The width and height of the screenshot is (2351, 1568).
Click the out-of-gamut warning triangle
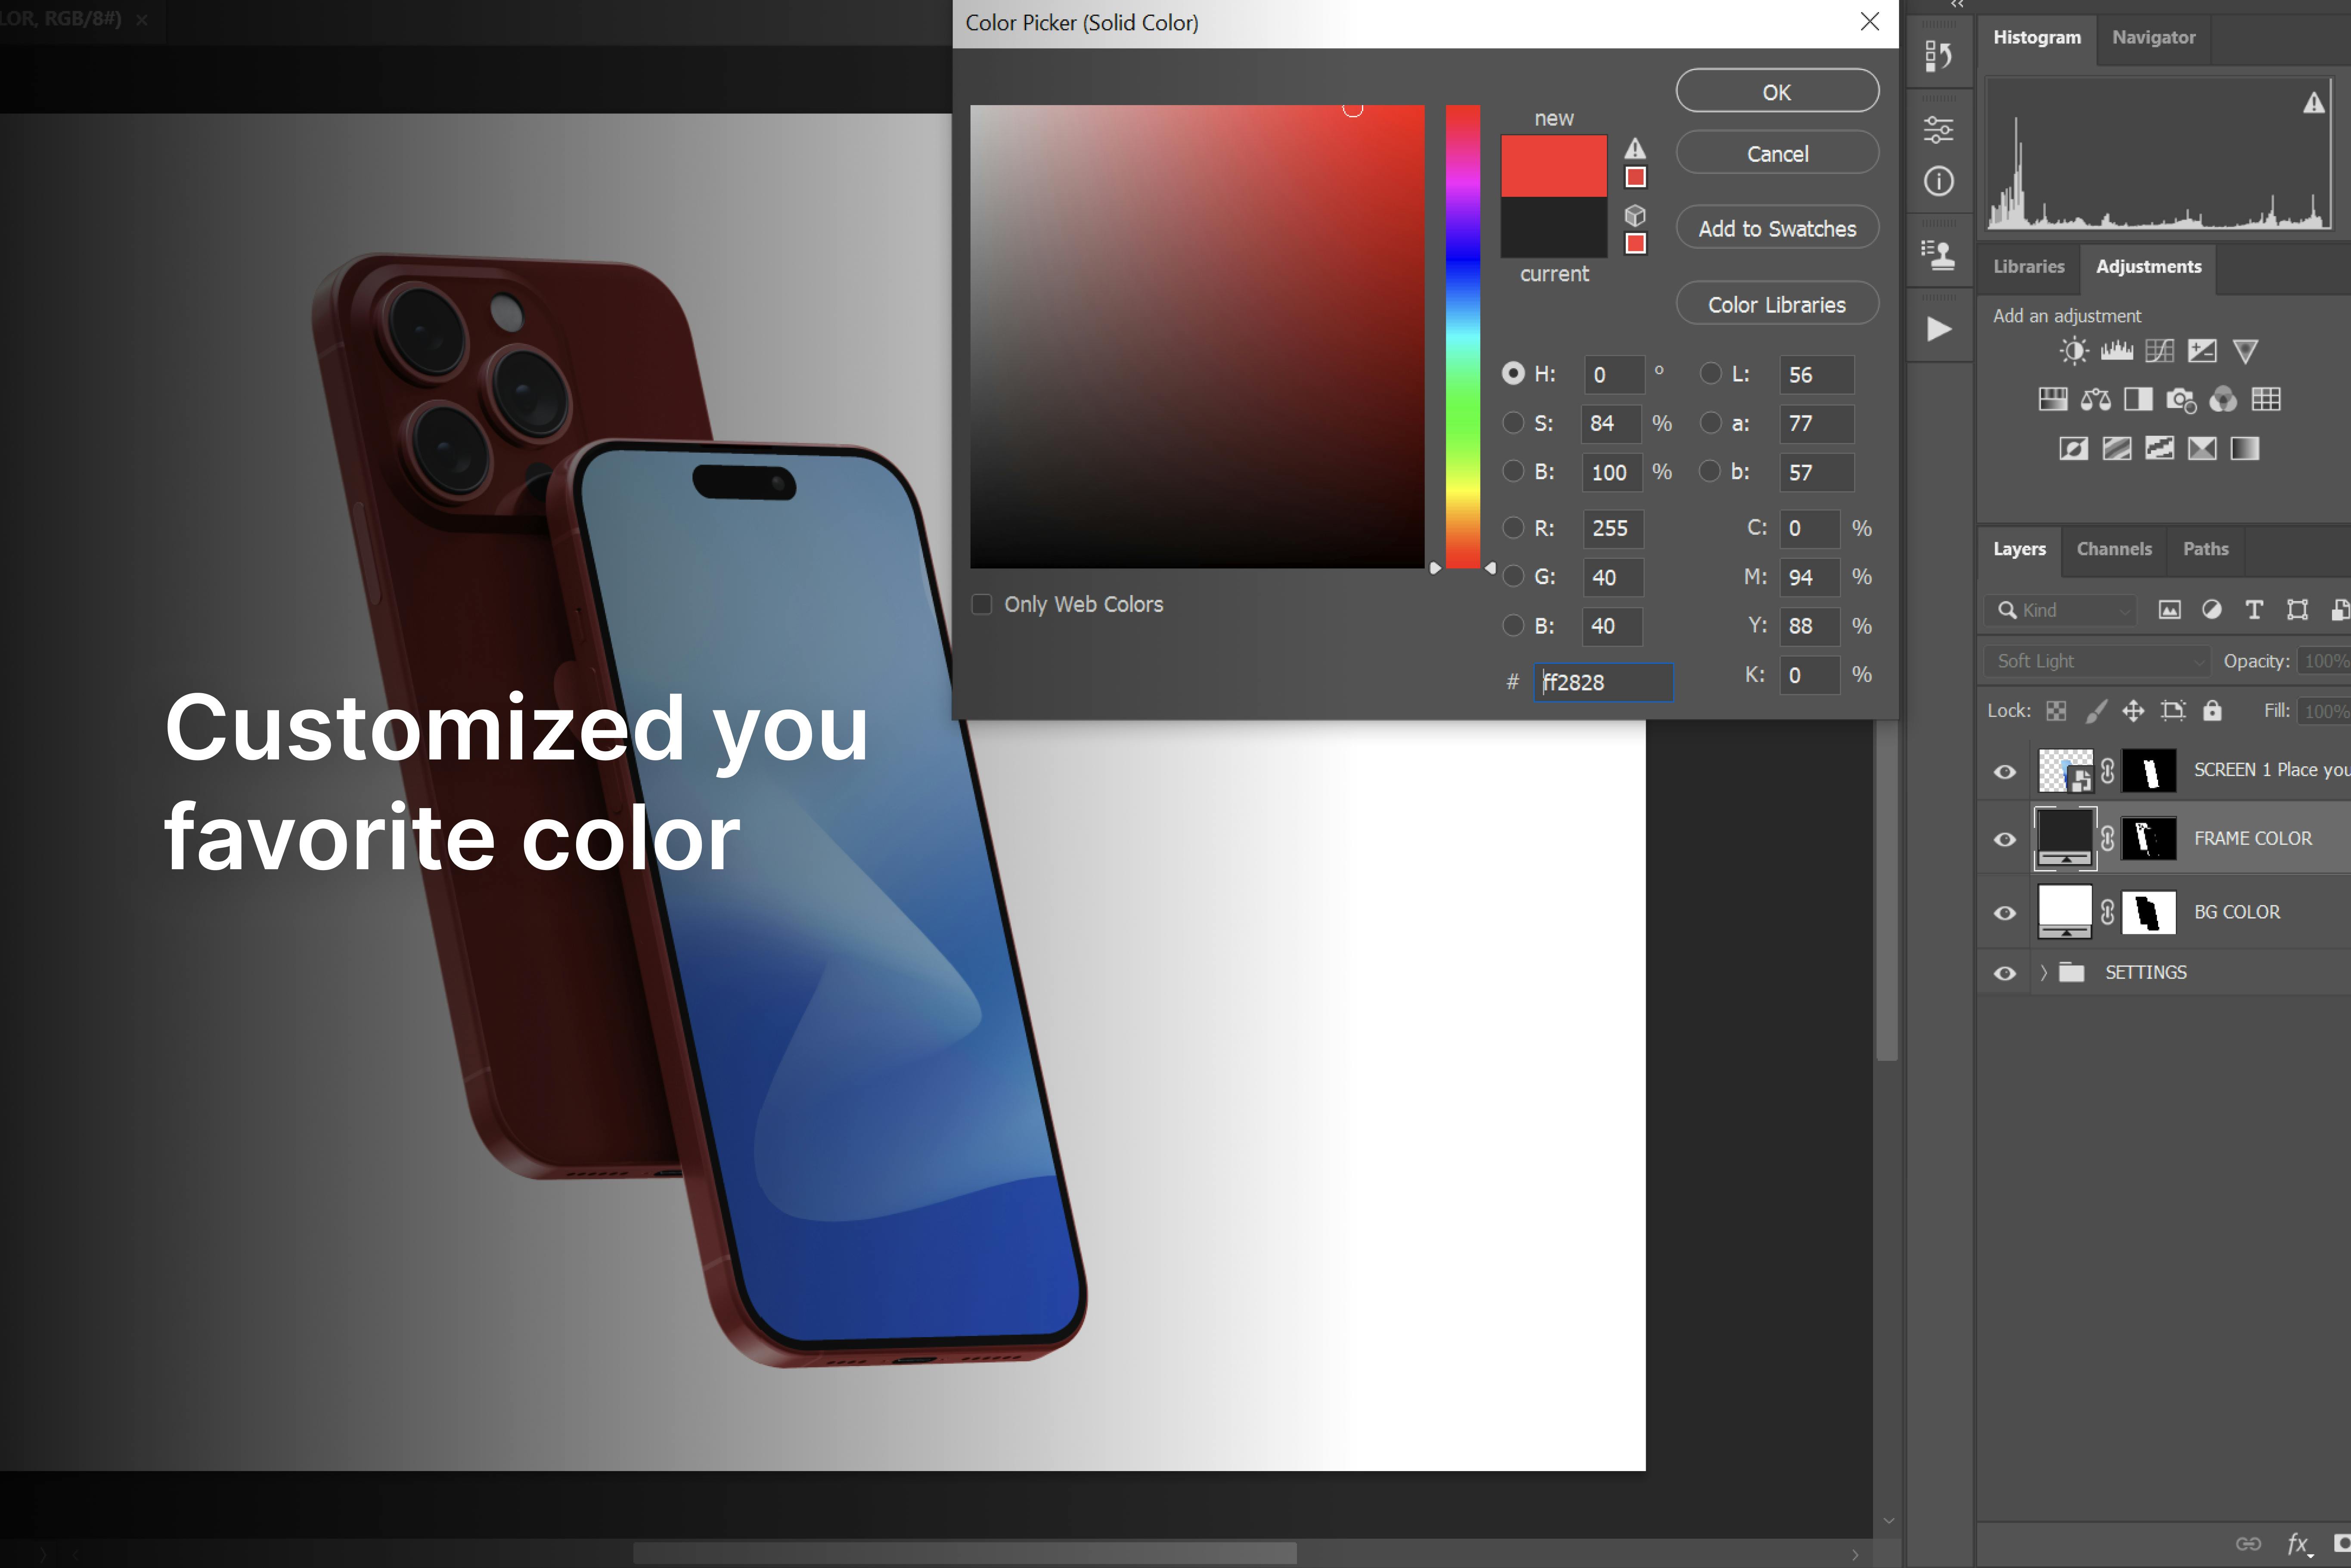click(1635, 149)
